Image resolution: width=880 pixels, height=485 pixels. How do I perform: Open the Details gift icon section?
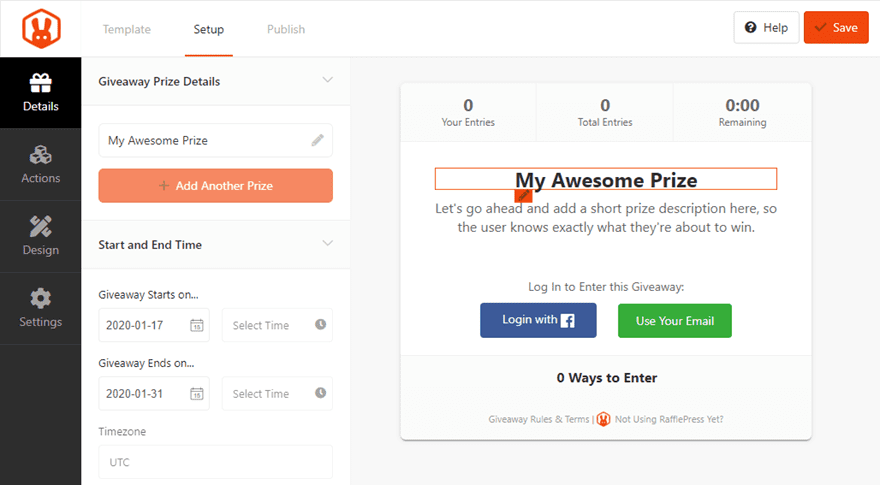pos(41,93)
